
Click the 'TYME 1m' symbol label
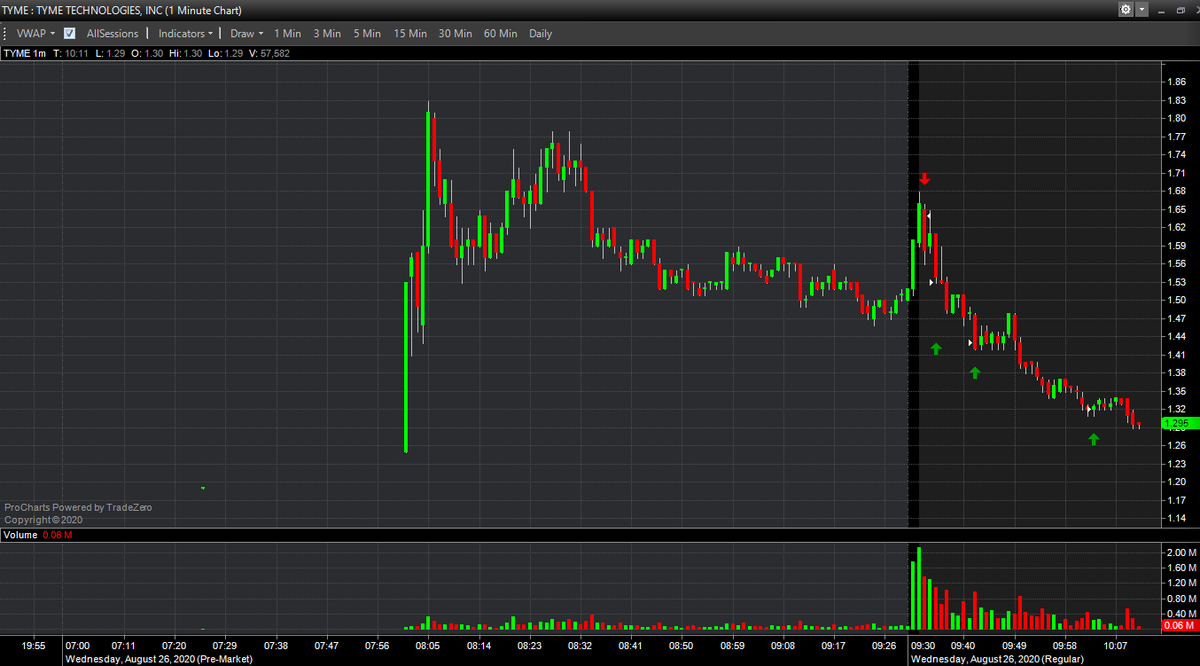pyautogui.click(x=25, y=53)
